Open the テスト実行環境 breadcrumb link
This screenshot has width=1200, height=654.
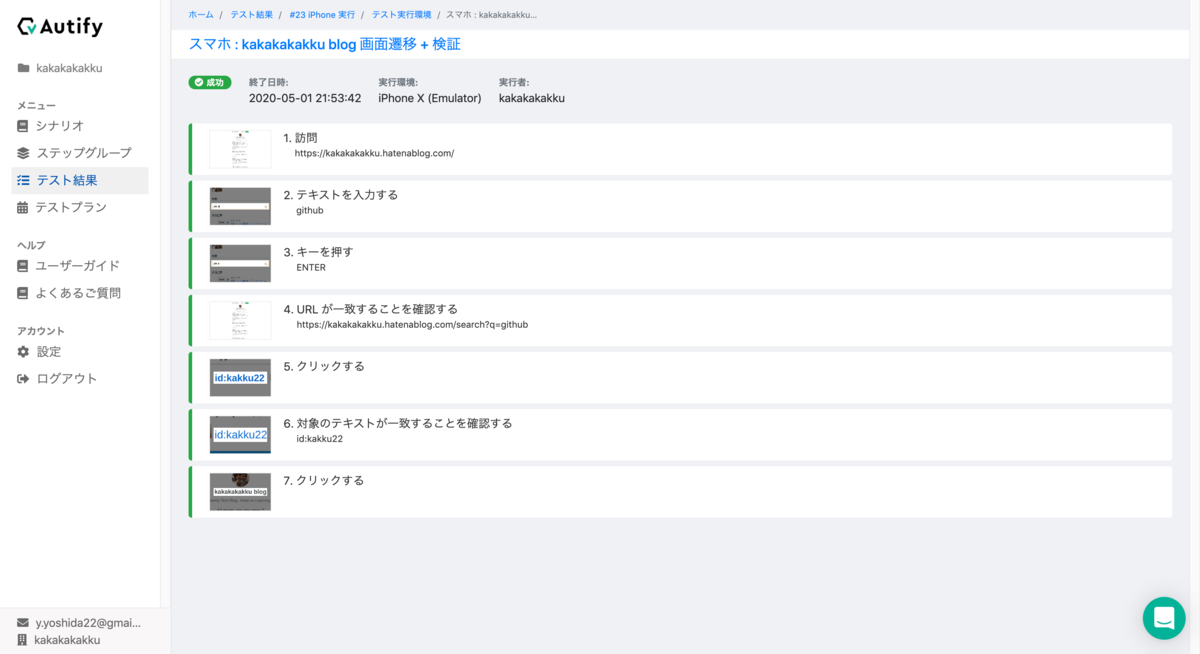pos(399,14)
